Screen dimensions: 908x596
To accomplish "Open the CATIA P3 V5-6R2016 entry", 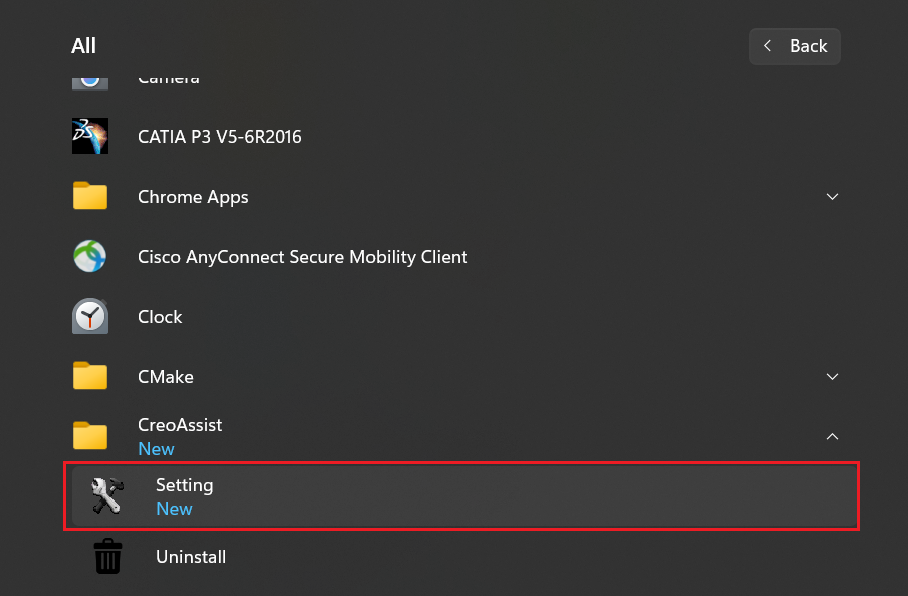I will 219,137.
